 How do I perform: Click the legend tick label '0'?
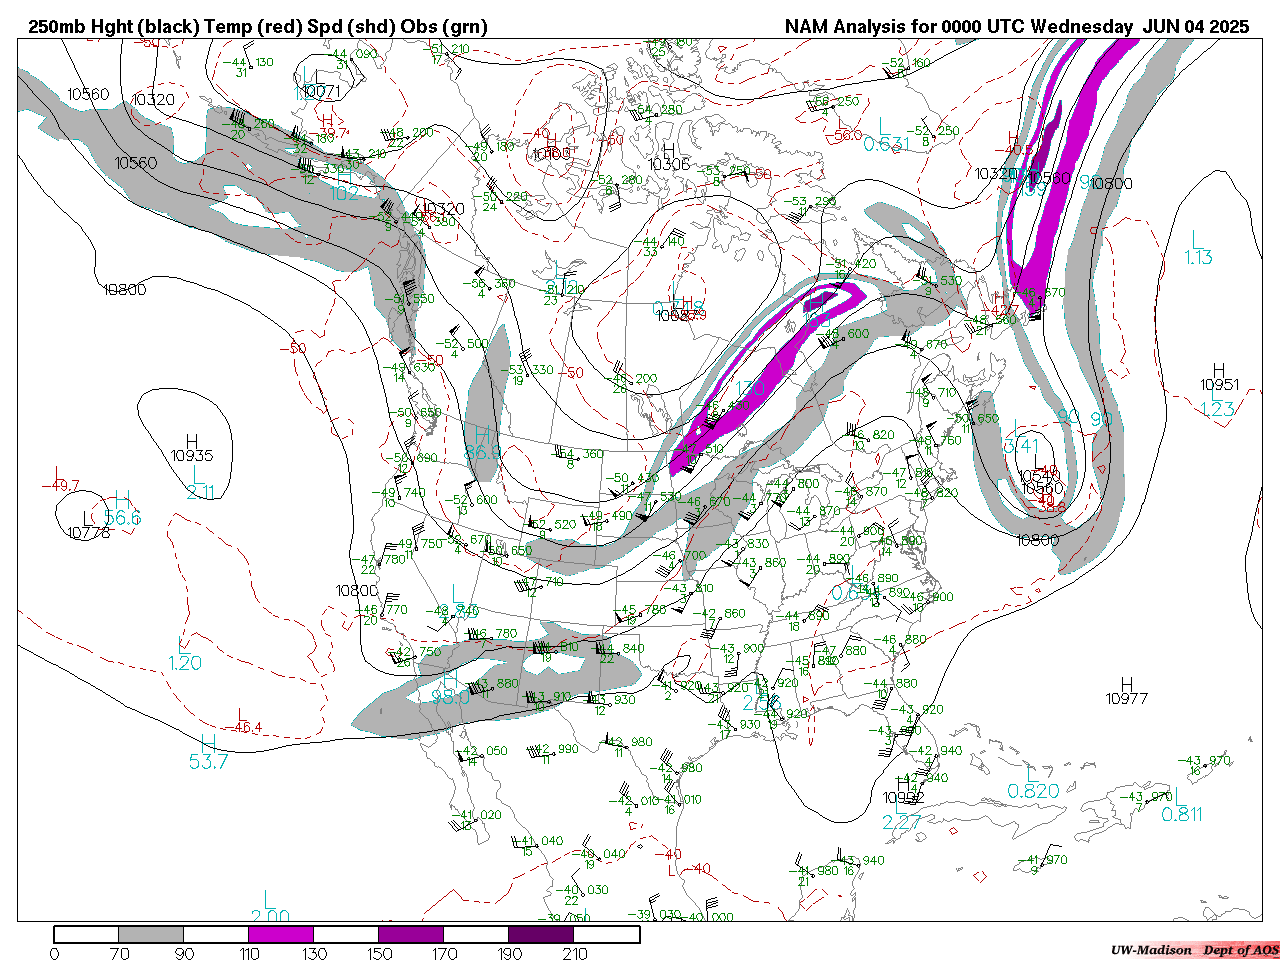point(54,953)
